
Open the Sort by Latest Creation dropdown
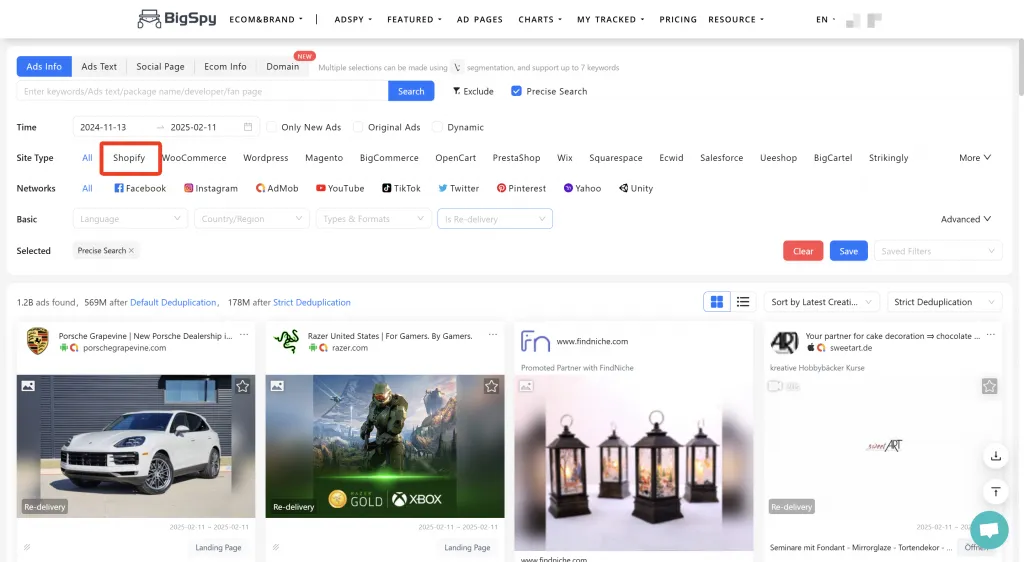[821, 302]
